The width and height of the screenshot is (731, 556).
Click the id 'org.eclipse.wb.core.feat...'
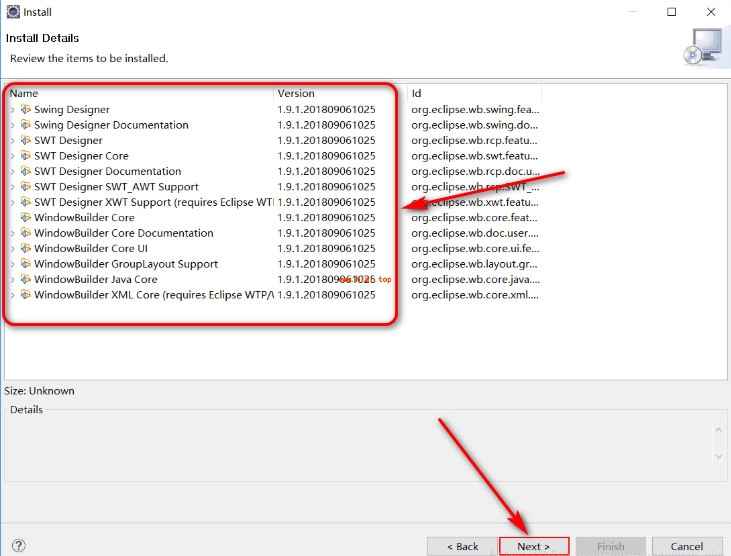474,217
